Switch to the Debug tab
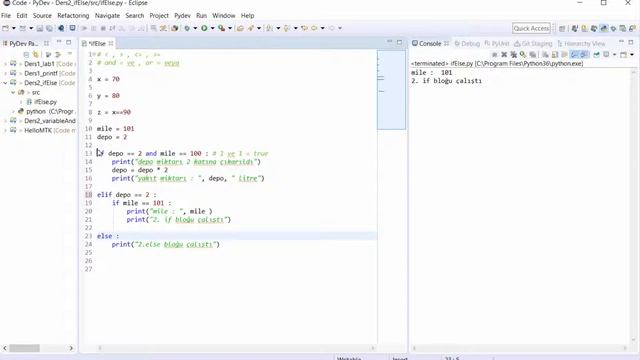 click(467, 43)
